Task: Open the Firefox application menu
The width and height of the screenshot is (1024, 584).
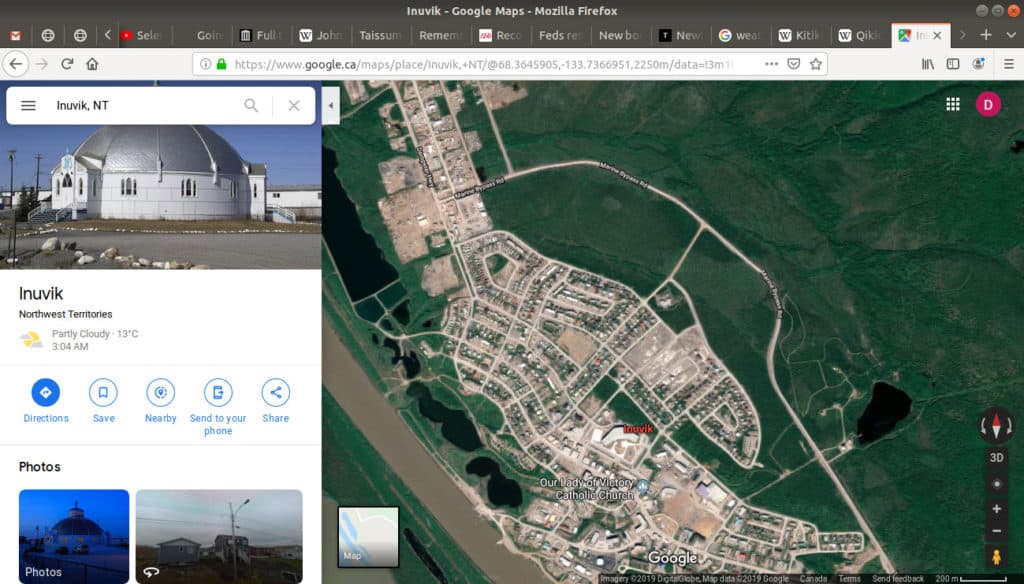Action: pos(1008,64)
